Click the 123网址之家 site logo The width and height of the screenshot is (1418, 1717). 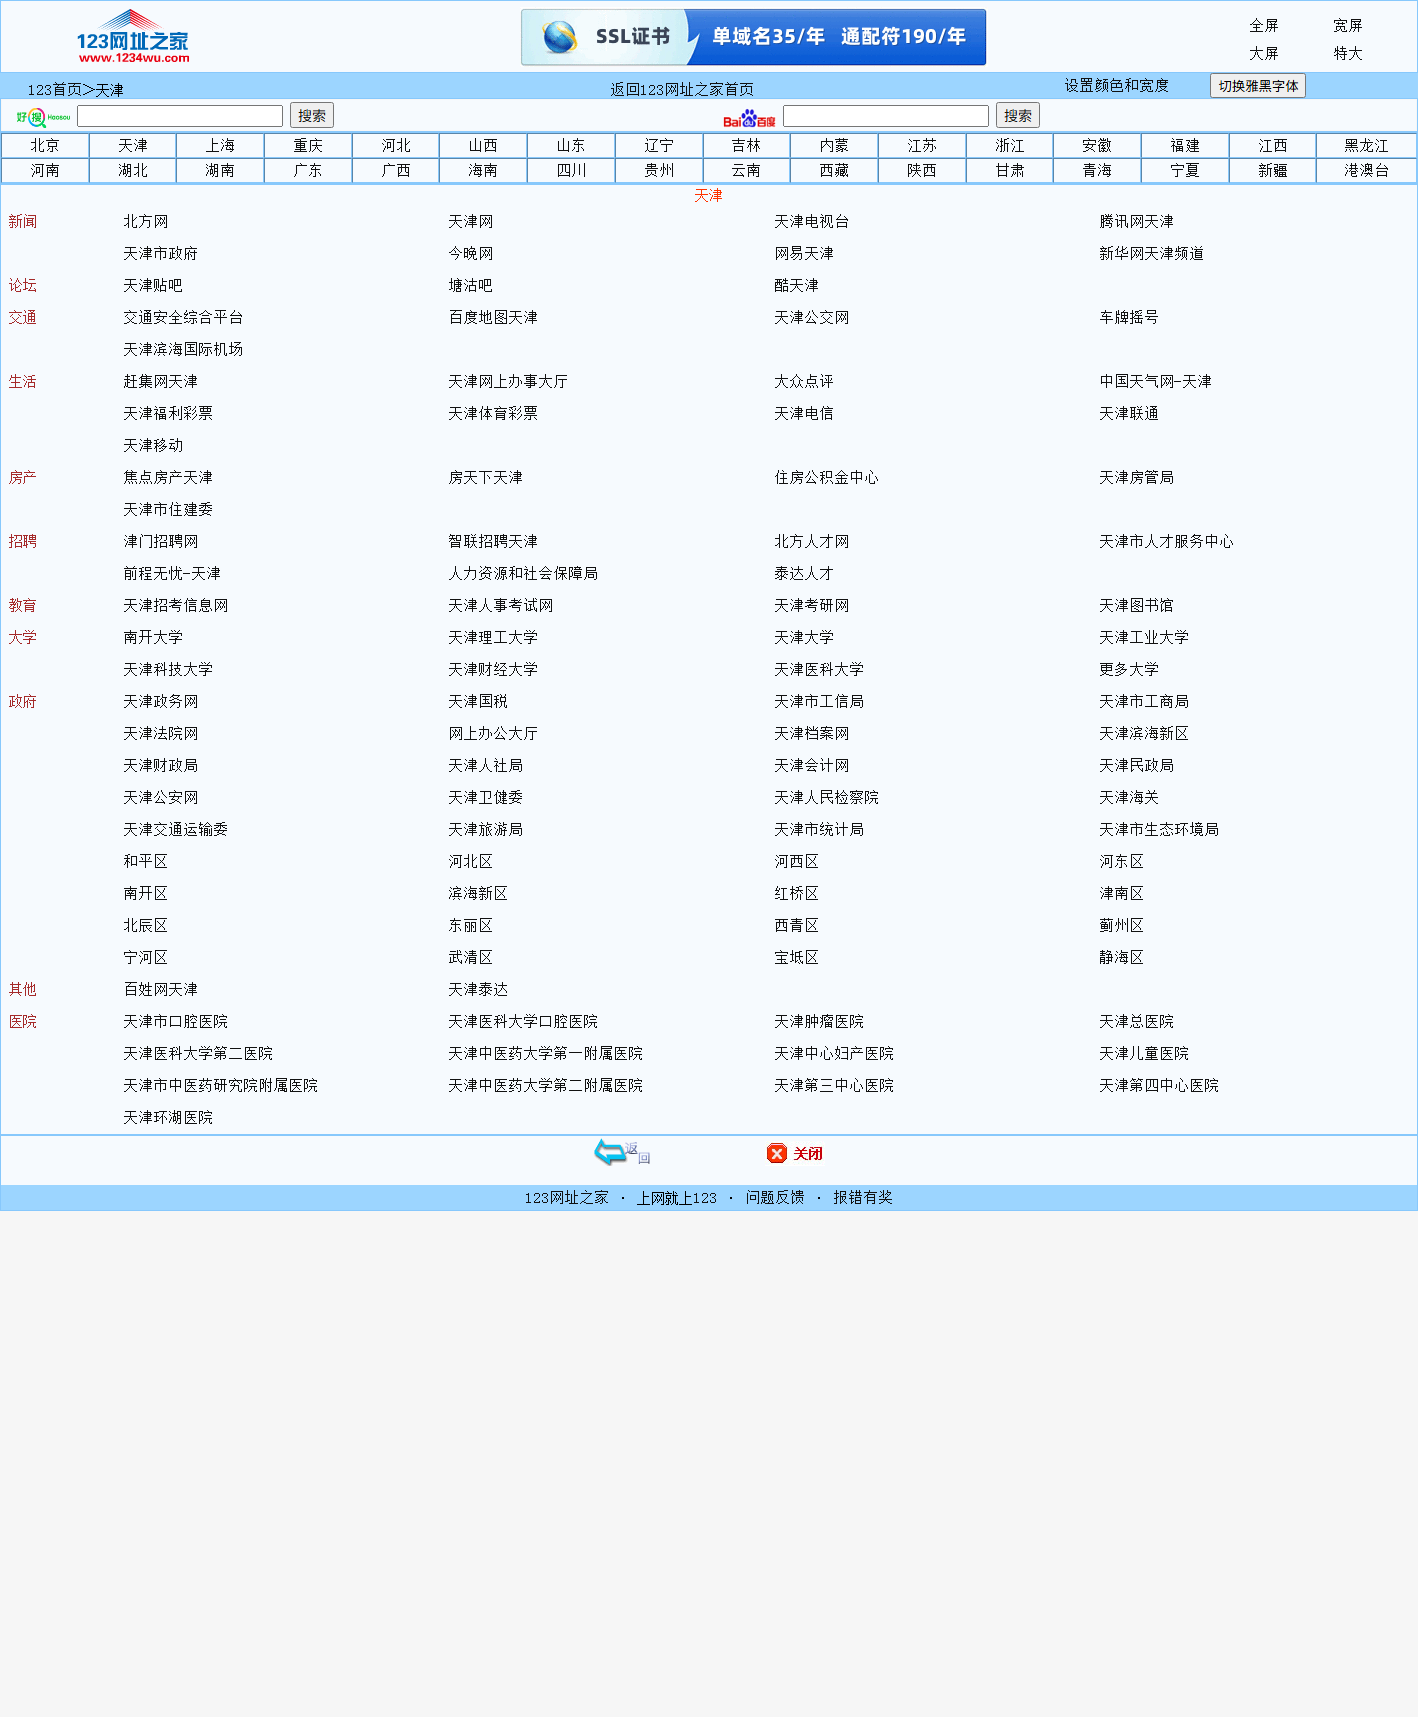(133, 37)
